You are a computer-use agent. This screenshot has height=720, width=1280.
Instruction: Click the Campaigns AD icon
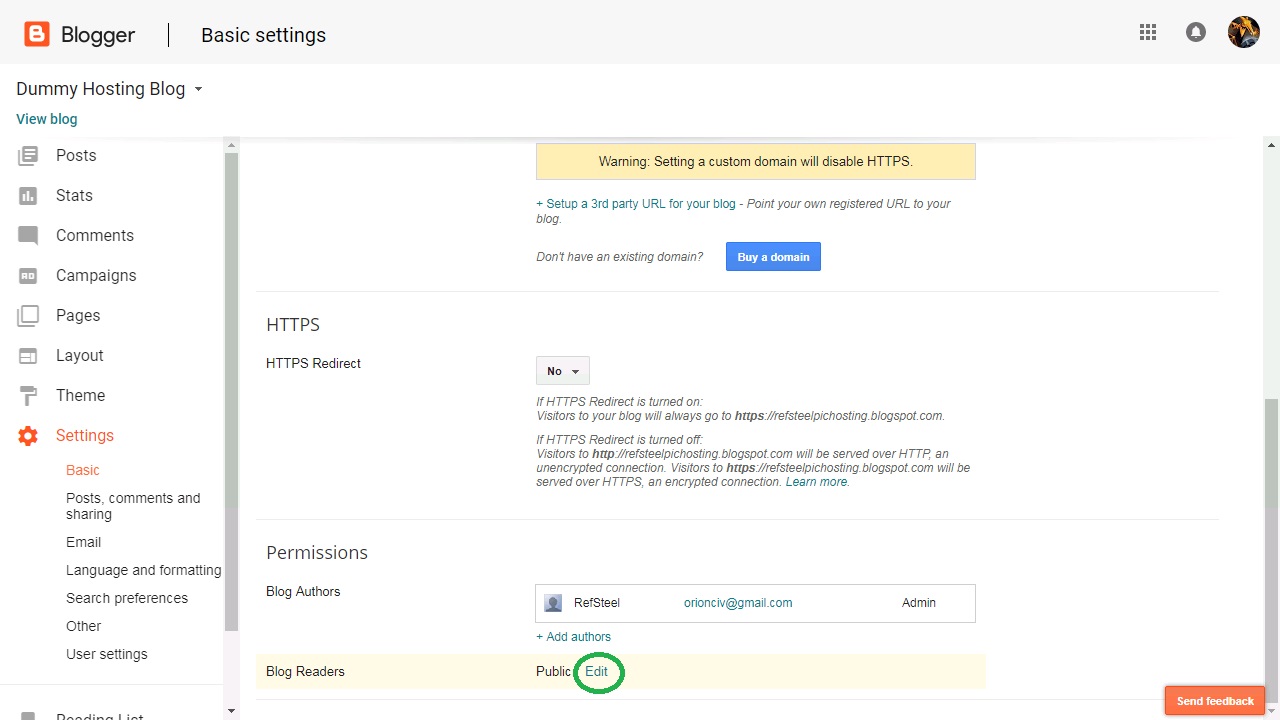(28, 276)
